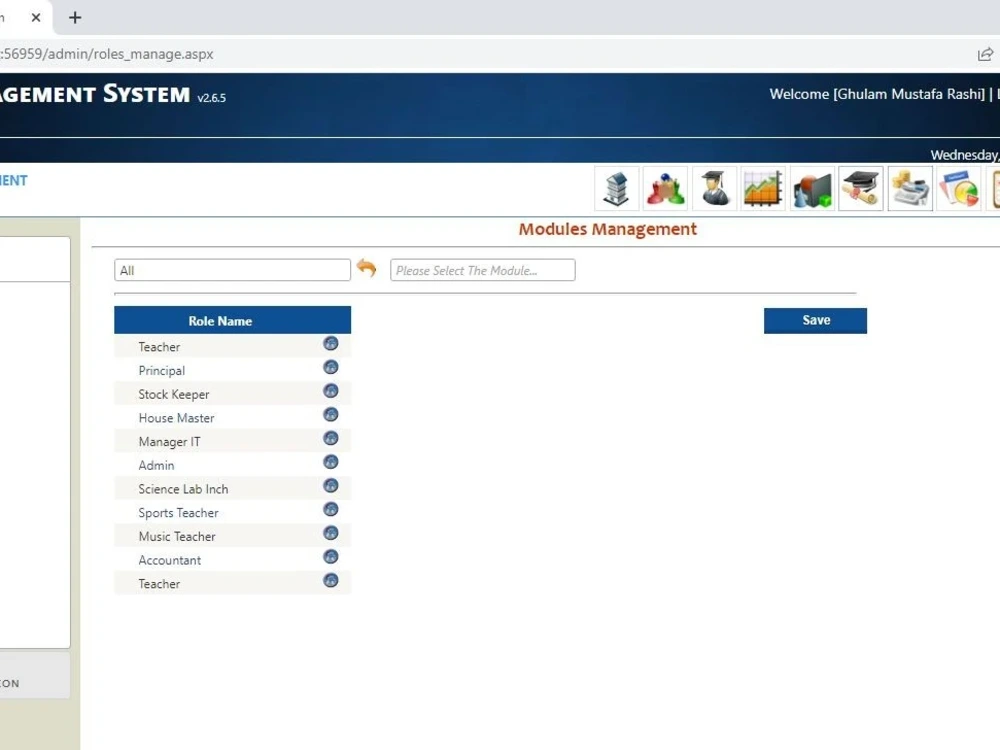Viewport: 1000px width, 750px height.
Task: Open the graduate student module icon
Action: (714, 189)
